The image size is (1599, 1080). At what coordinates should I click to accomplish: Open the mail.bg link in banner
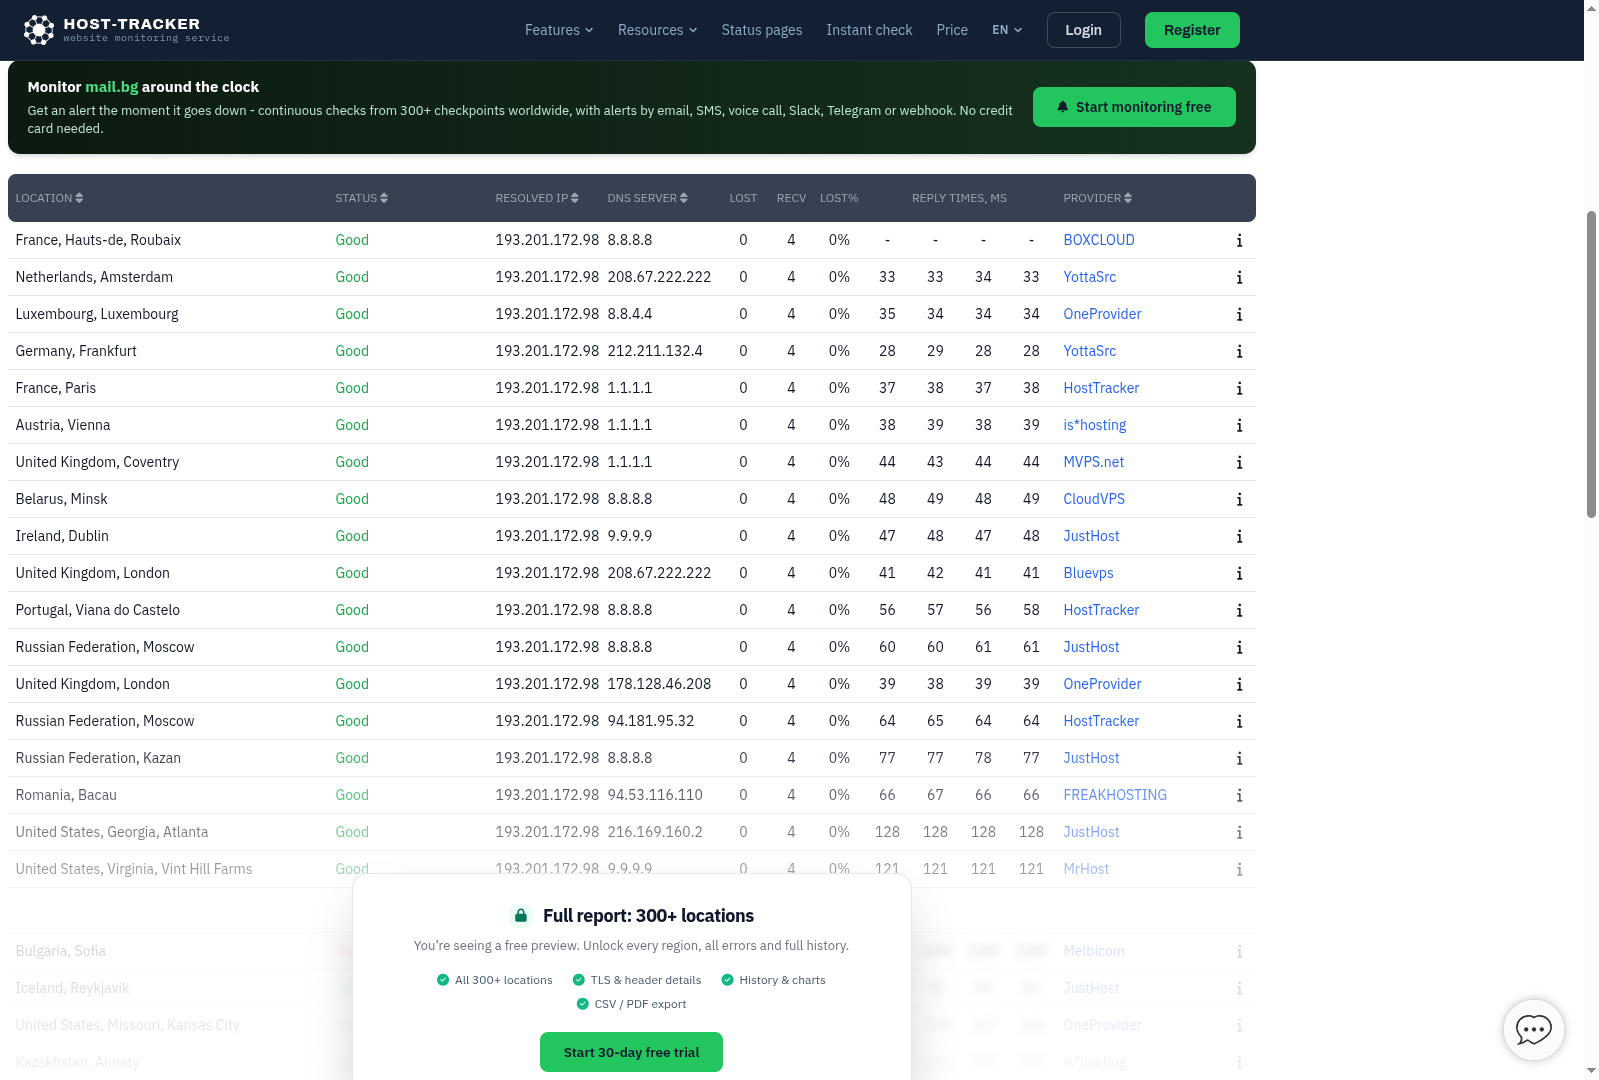click(112, 87)
